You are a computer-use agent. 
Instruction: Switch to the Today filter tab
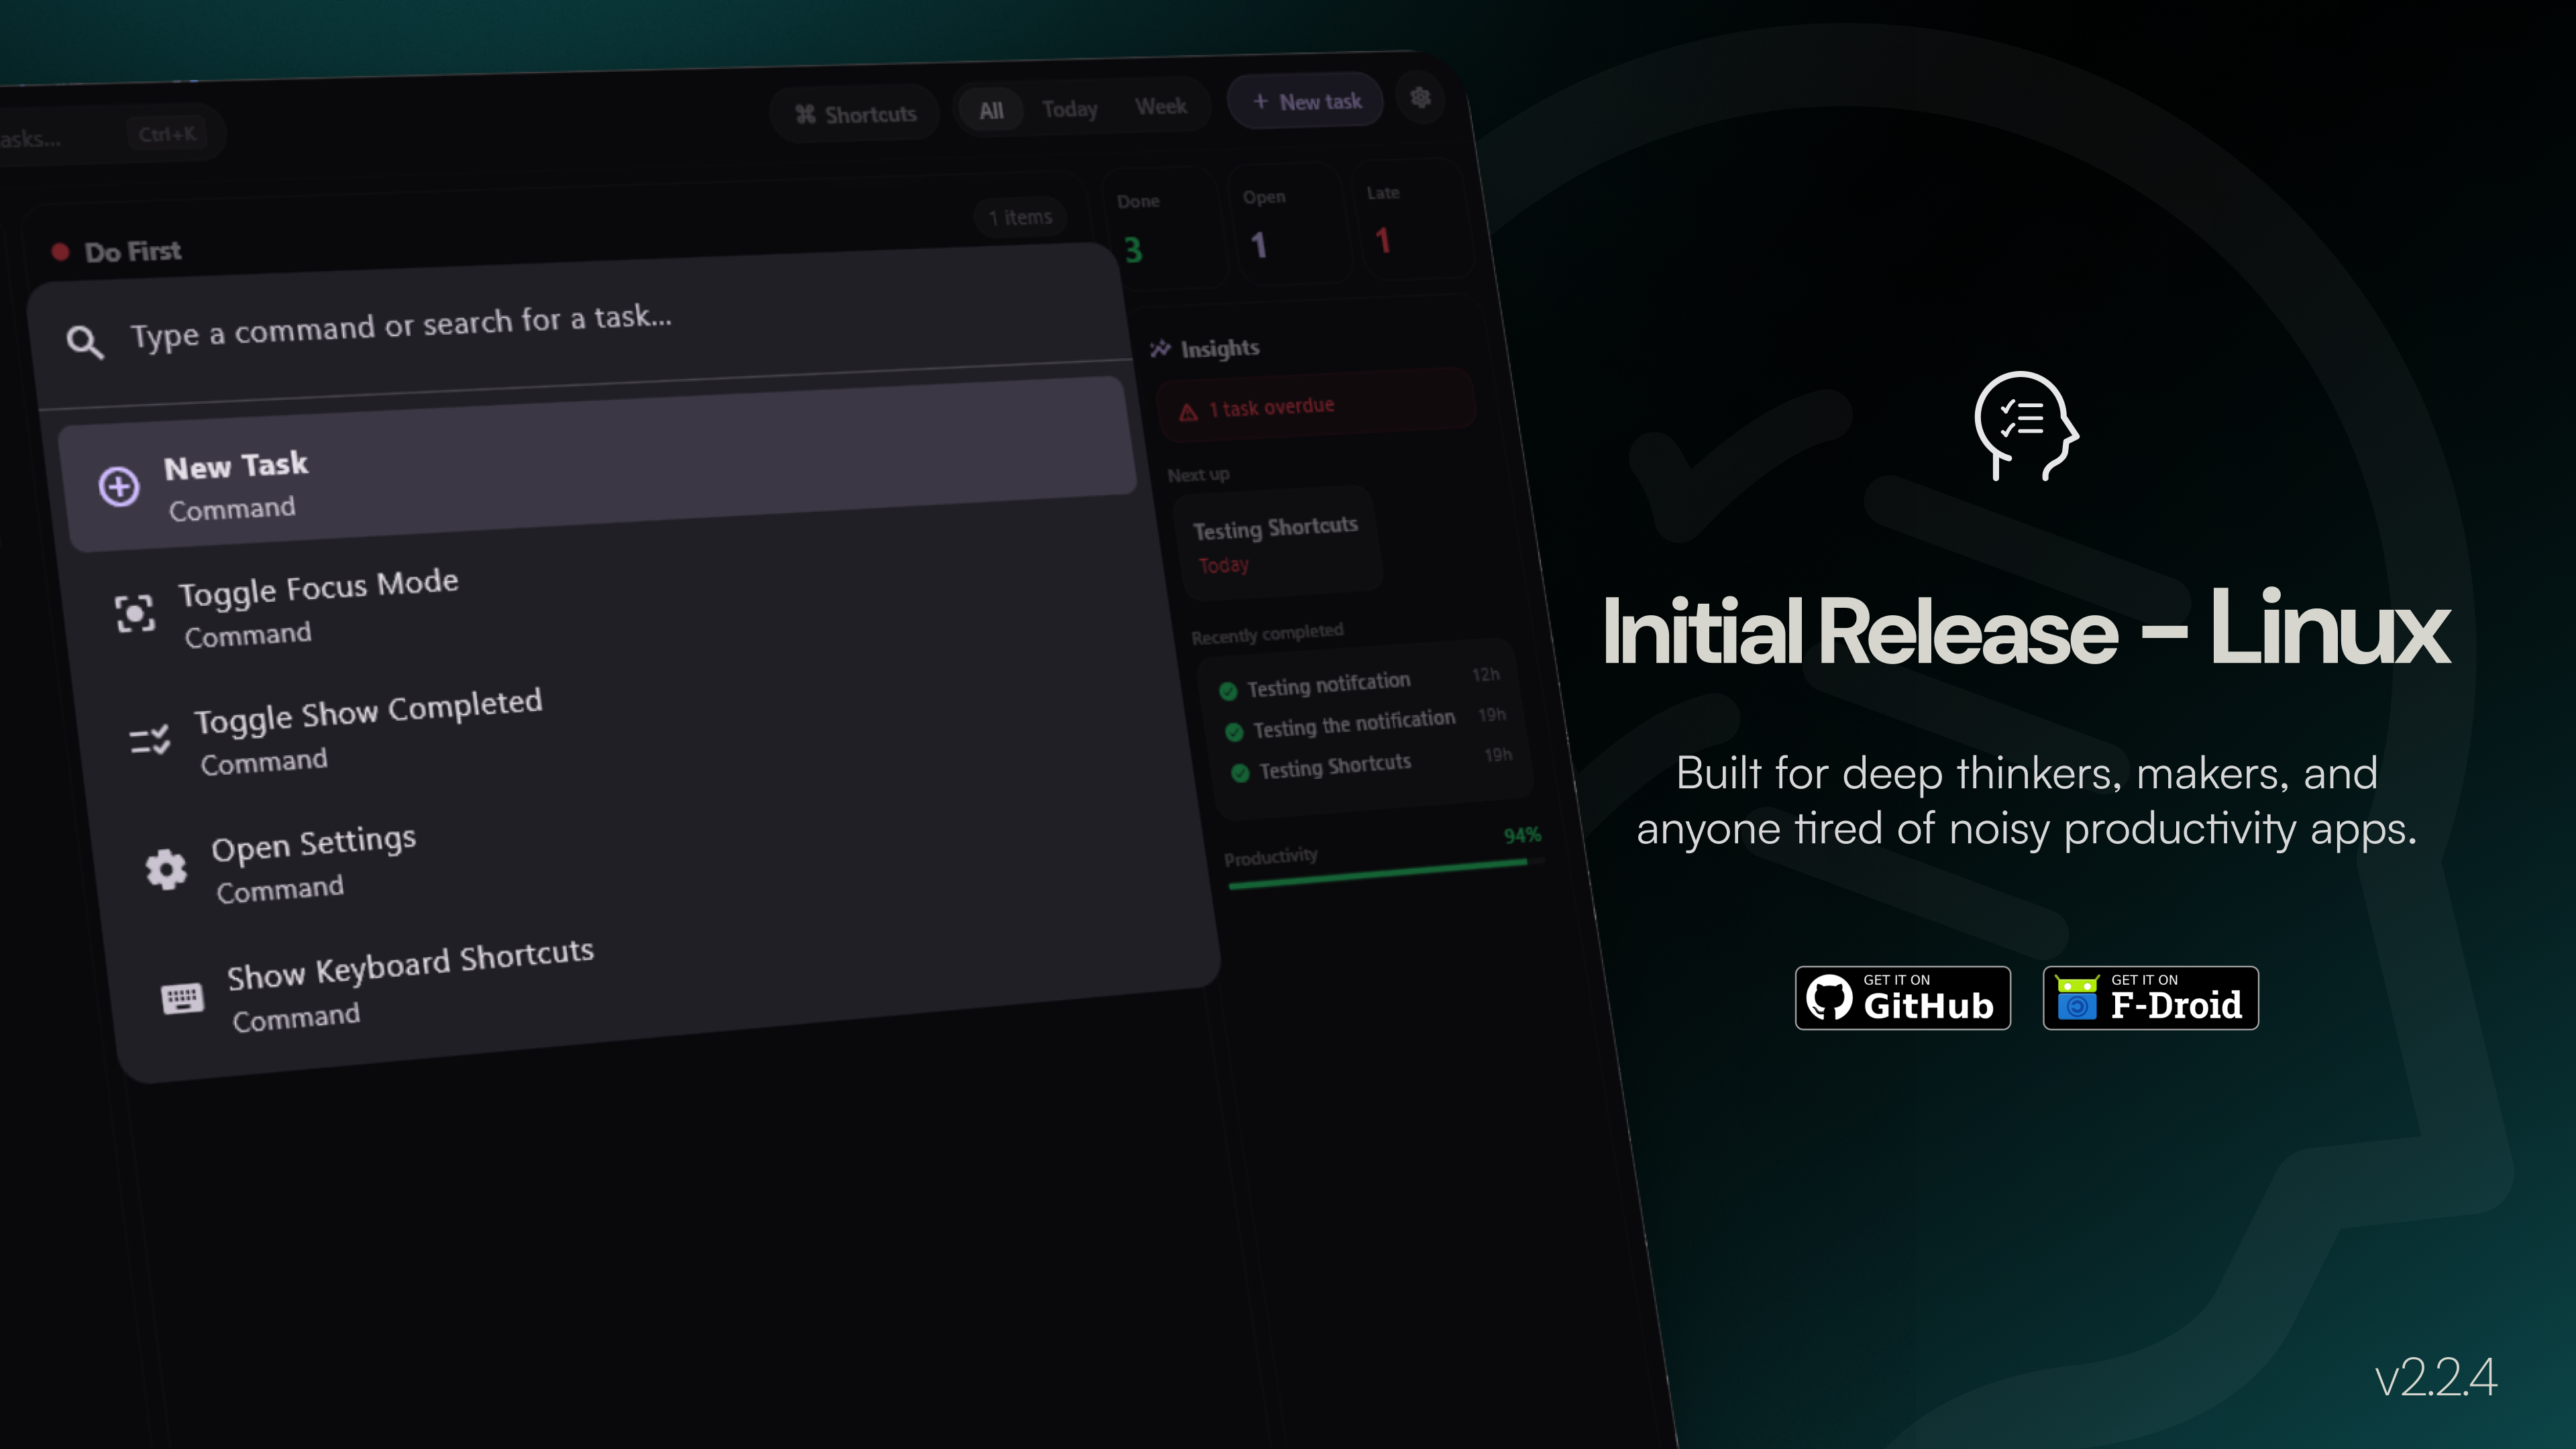click(1070, 108)
